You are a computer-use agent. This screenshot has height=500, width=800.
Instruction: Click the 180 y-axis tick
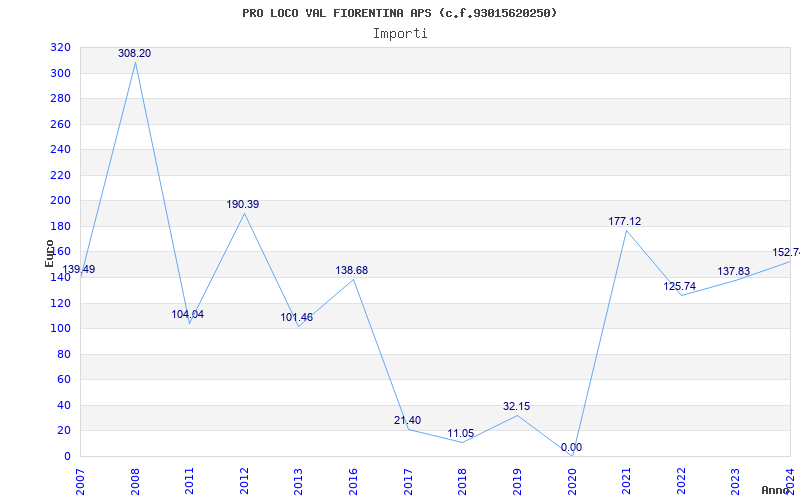pos(60,226)
